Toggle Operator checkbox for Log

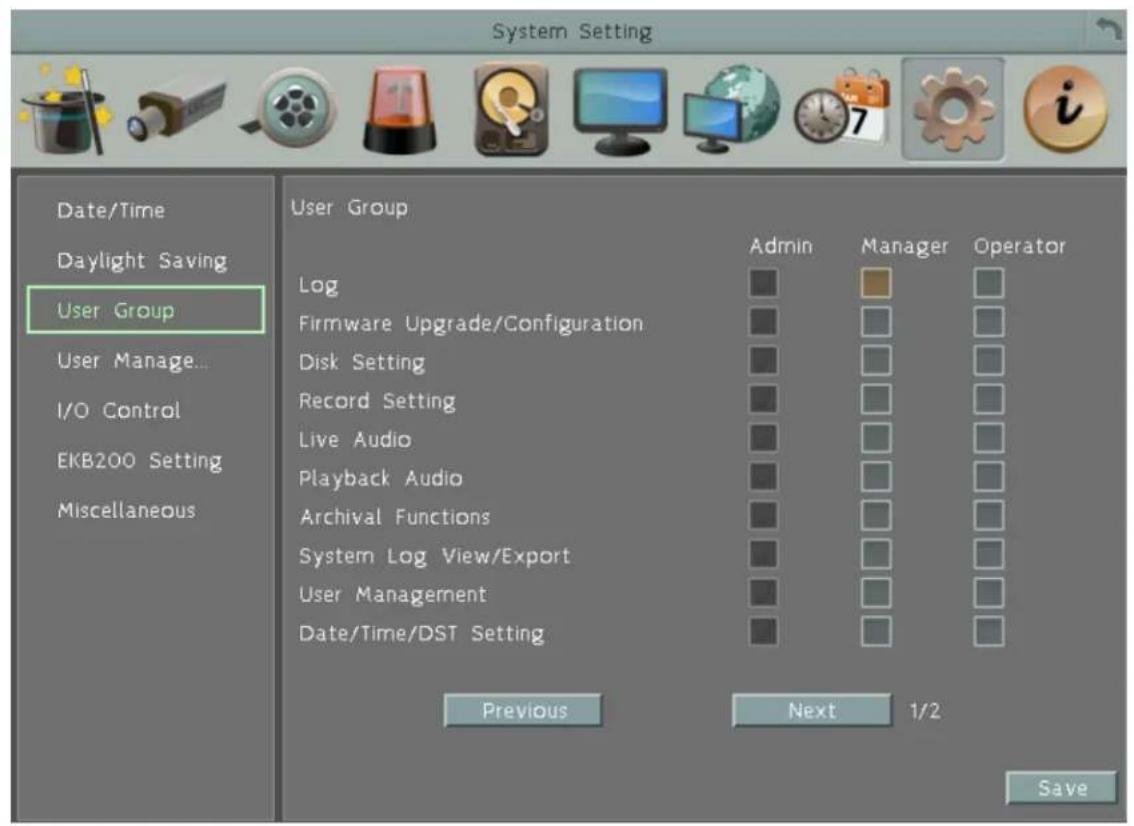pos(989,283)
